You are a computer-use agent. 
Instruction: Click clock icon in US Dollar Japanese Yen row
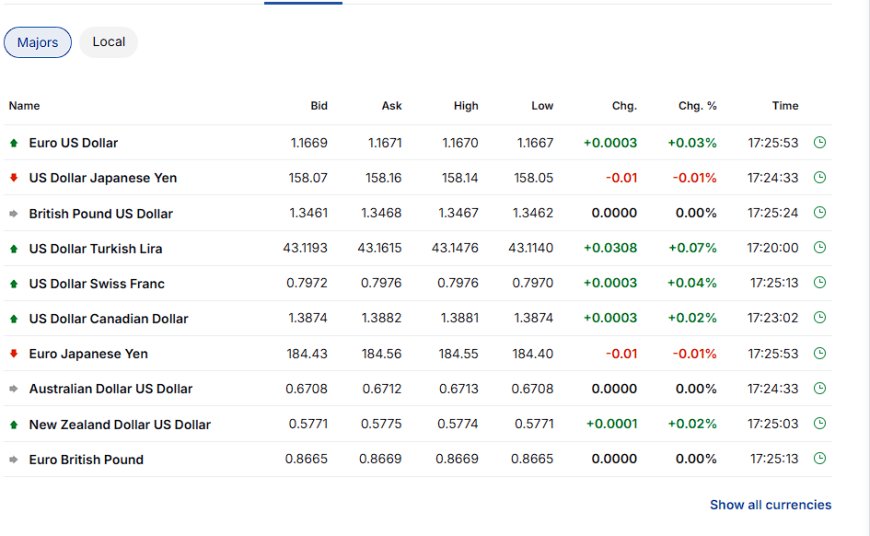tap(820, 177)
